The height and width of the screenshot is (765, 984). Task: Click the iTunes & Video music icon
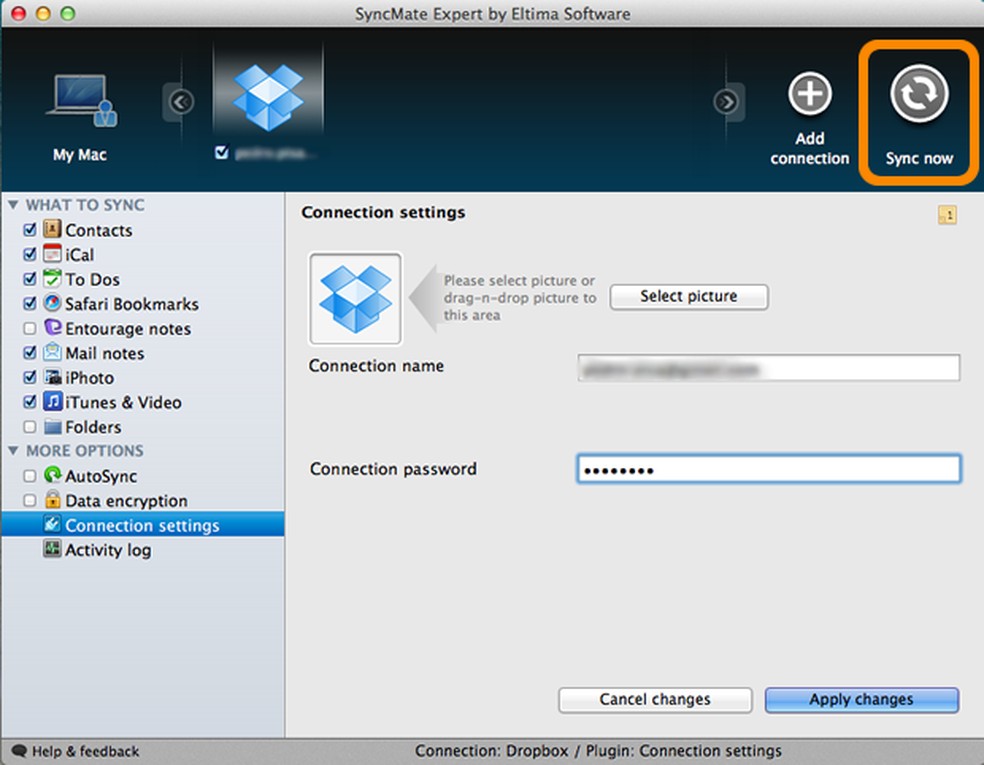[52, 402]
